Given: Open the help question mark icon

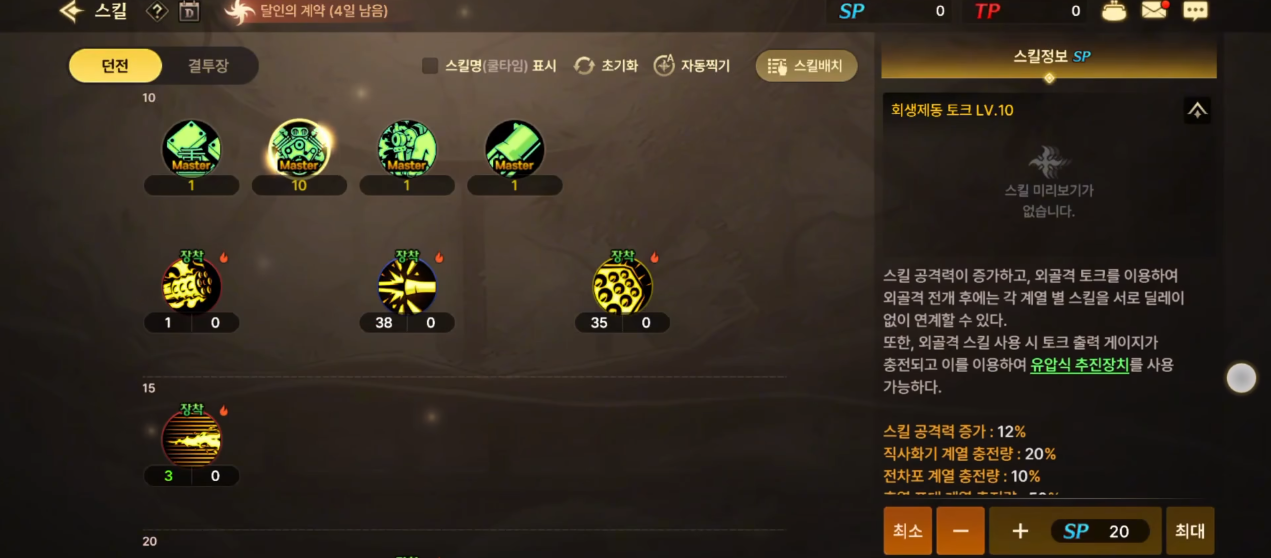Looking at the screenshot, I should coord(156,12).
